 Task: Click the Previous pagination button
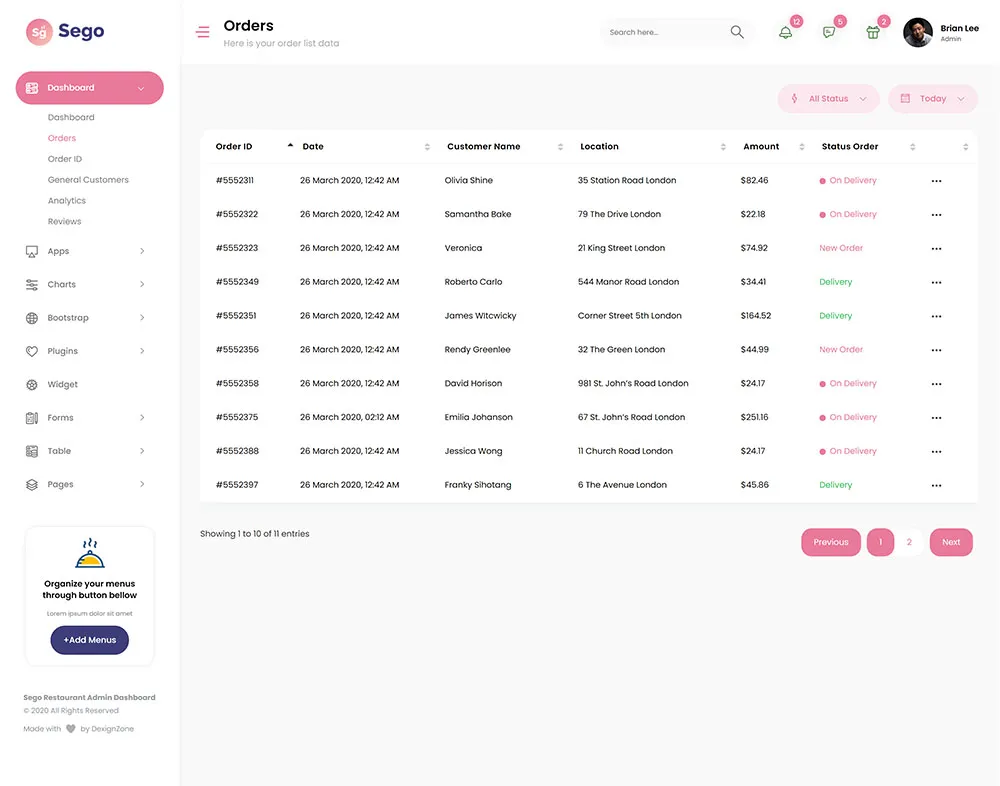tap(831, 542)
